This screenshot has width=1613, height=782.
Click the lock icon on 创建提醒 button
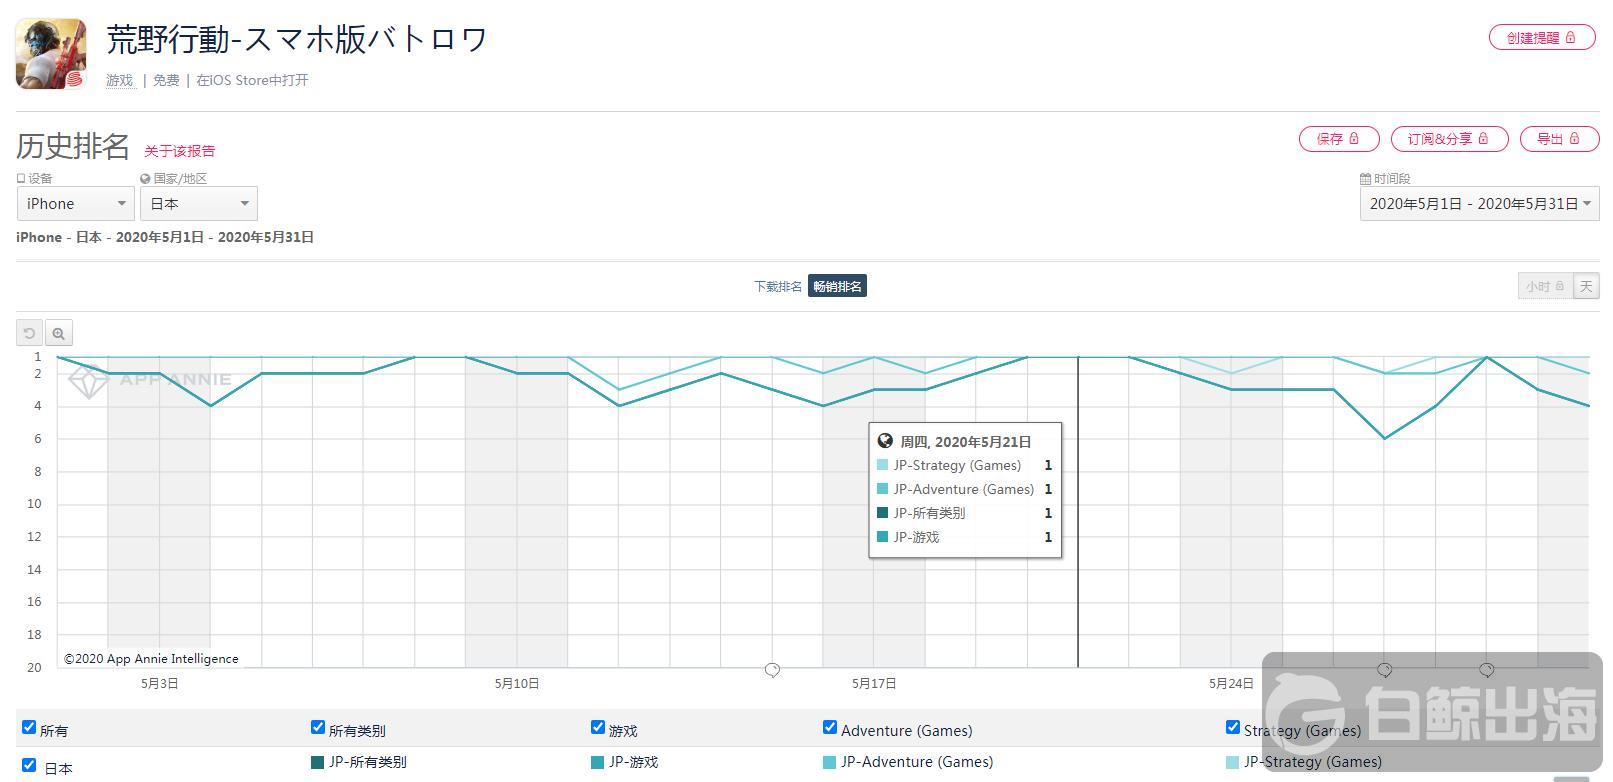pyautogui.click(x=1571, y=37)
